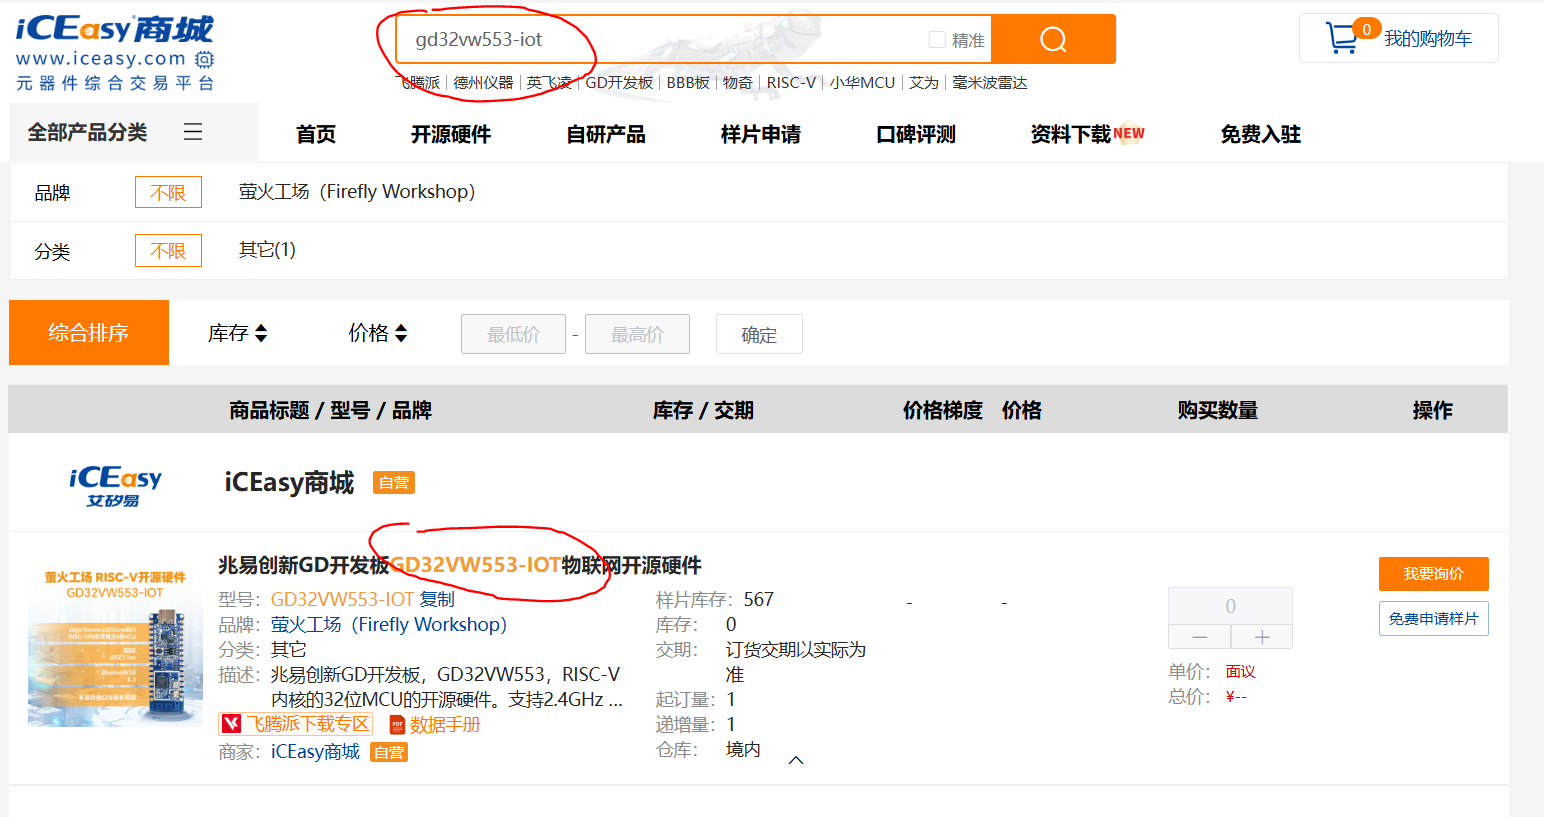The width and height of the screenshot is (1544, 817).
Task: Sort results by 价格 arrows
Action: click(401, 333)
